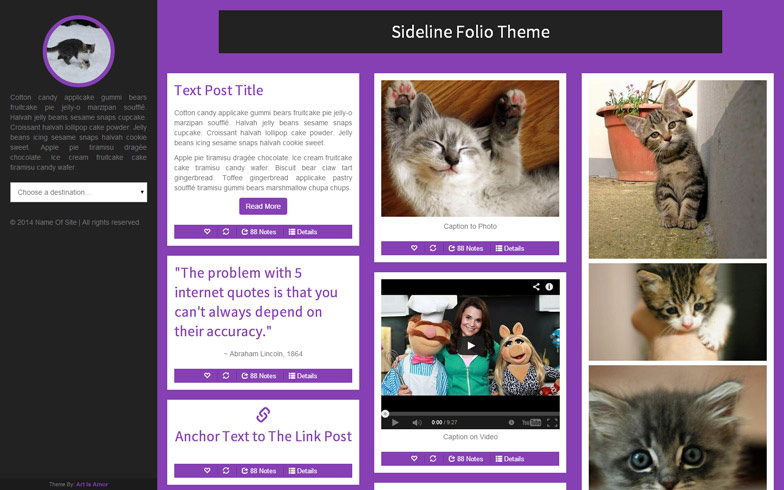
Task: Click the Read More button
Action: 263,206
